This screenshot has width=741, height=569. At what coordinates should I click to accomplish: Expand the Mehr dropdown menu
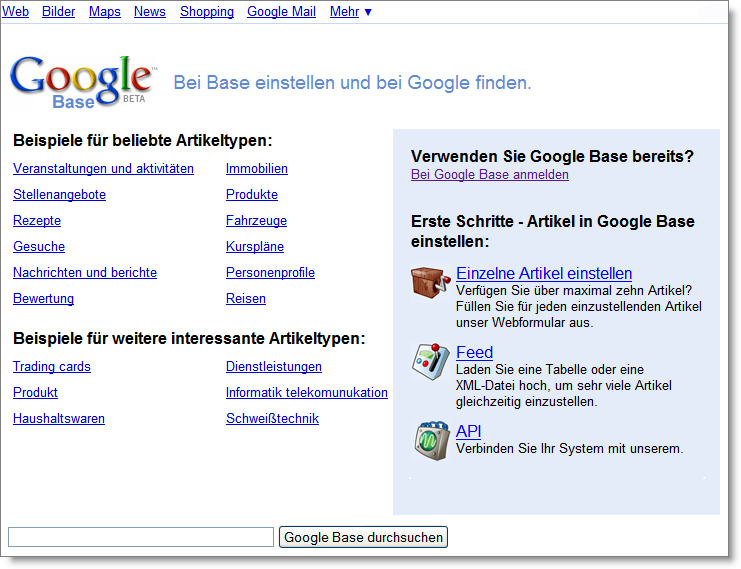point(351,11)
